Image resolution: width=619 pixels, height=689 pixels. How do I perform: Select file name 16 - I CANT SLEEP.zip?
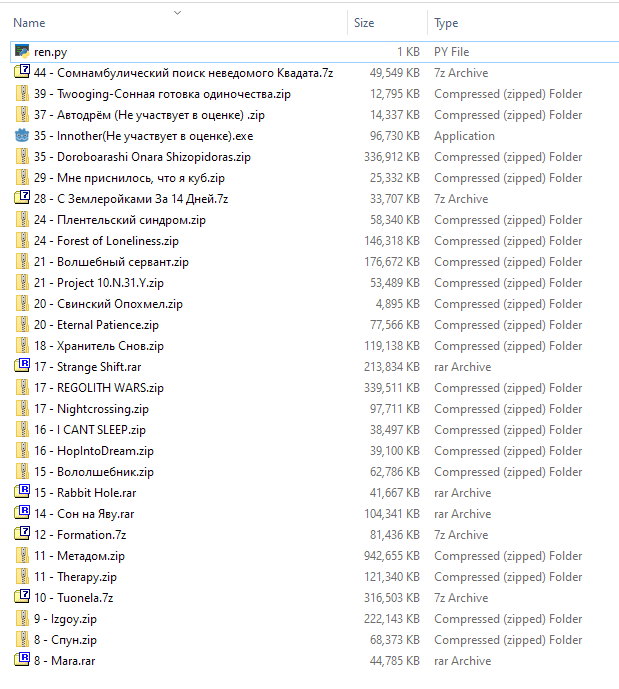pos(90,430)
